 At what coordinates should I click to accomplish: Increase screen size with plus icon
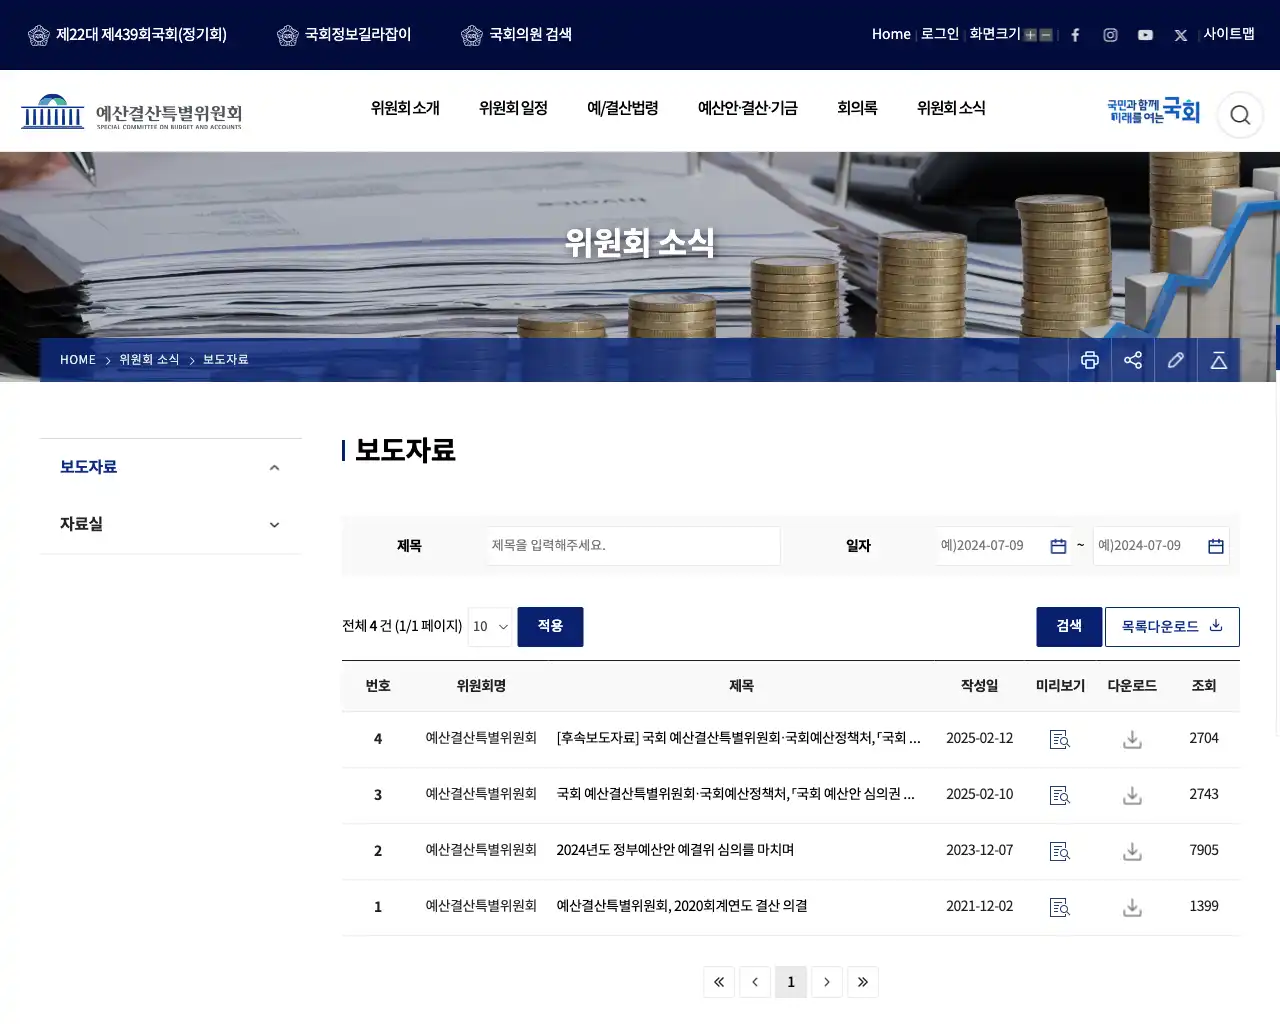click(x=1030, y=35)
